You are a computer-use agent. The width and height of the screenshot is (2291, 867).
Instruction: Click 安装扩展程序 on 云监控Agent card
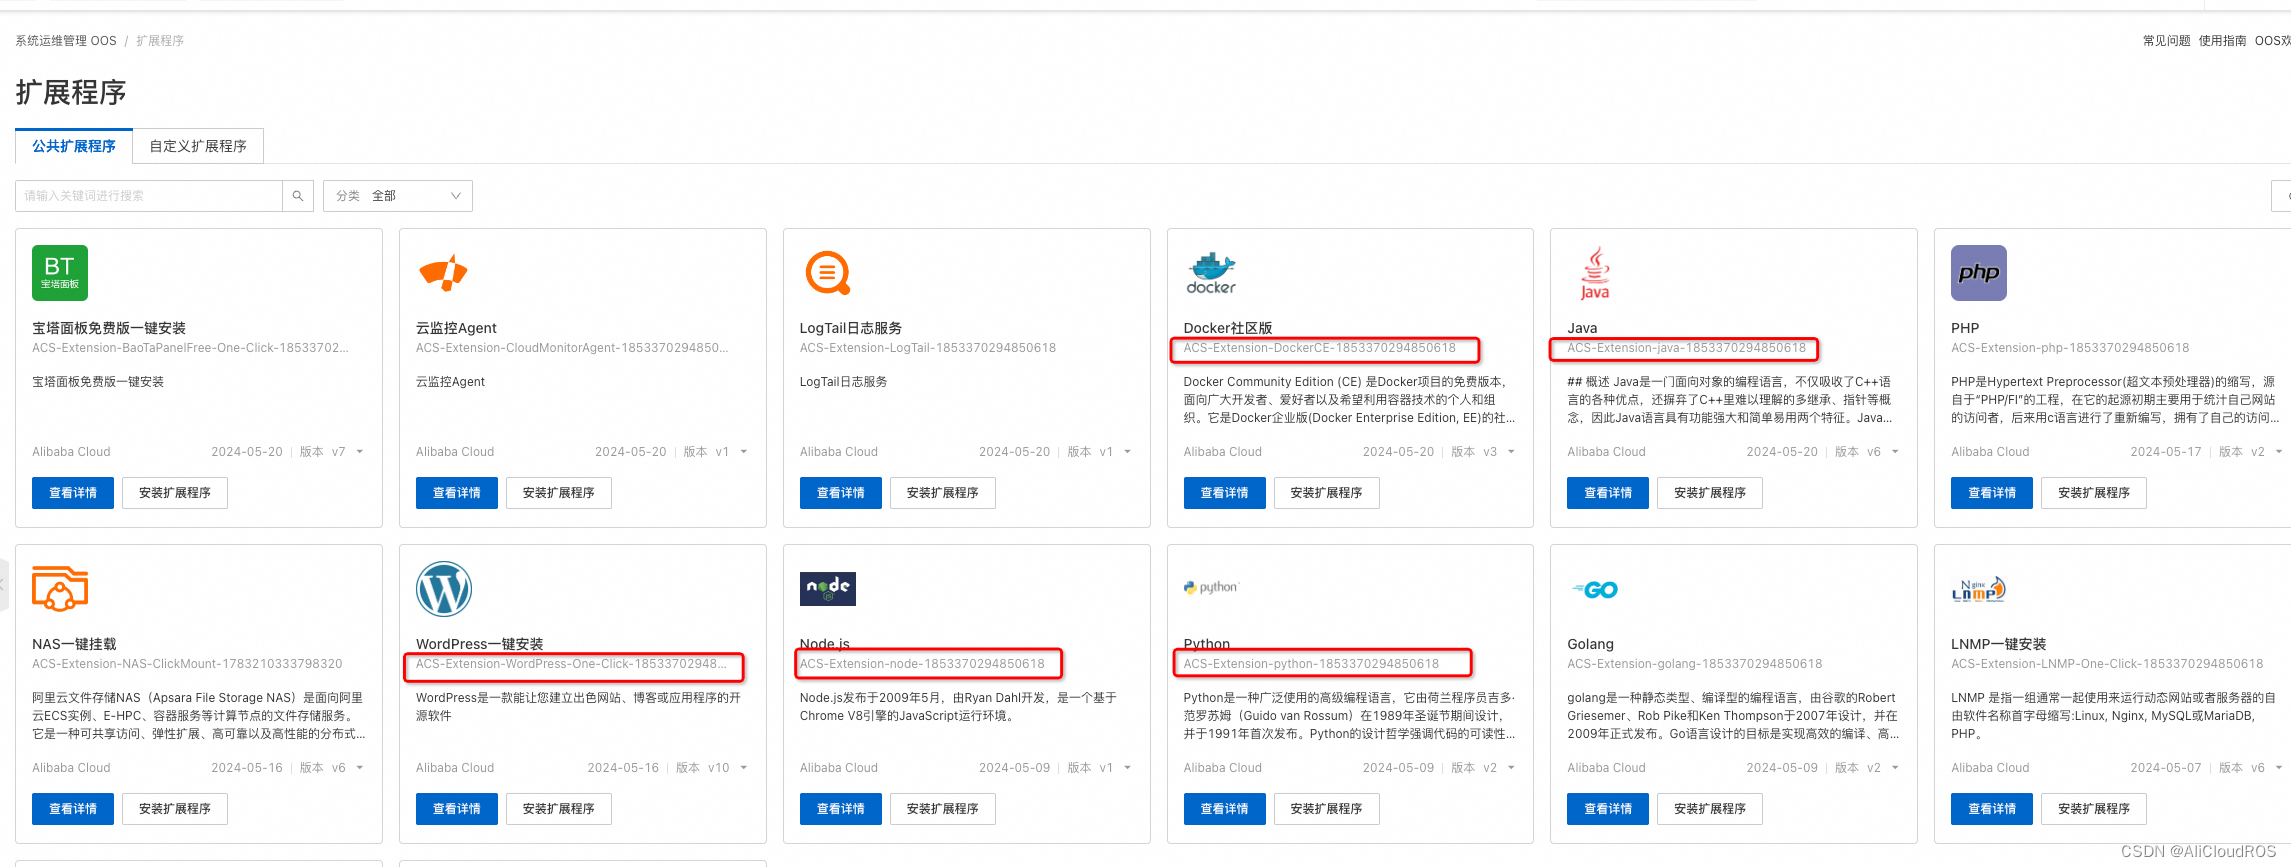click(x=559, y=493)
